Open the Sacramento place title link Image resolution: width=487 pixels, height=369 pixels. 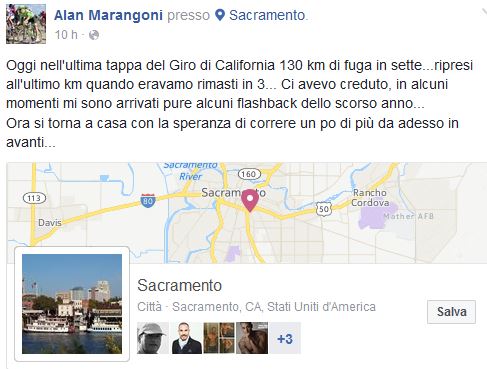(179, 286)
